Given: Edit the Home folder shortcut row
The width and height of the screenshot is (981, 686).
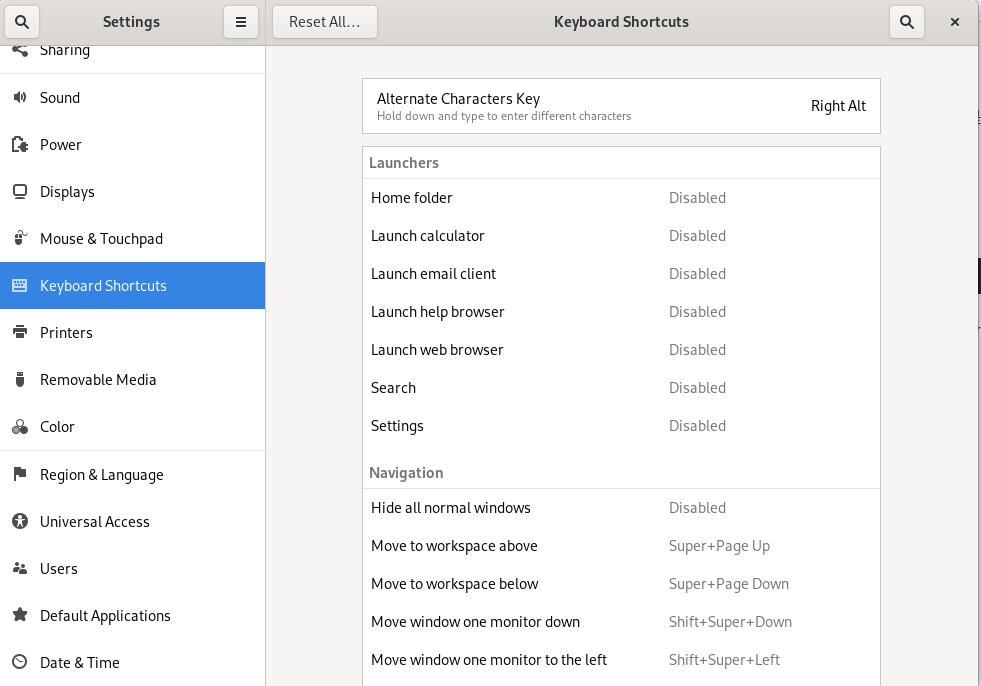Looking at the screenshot, I should [x=621, y=198].
